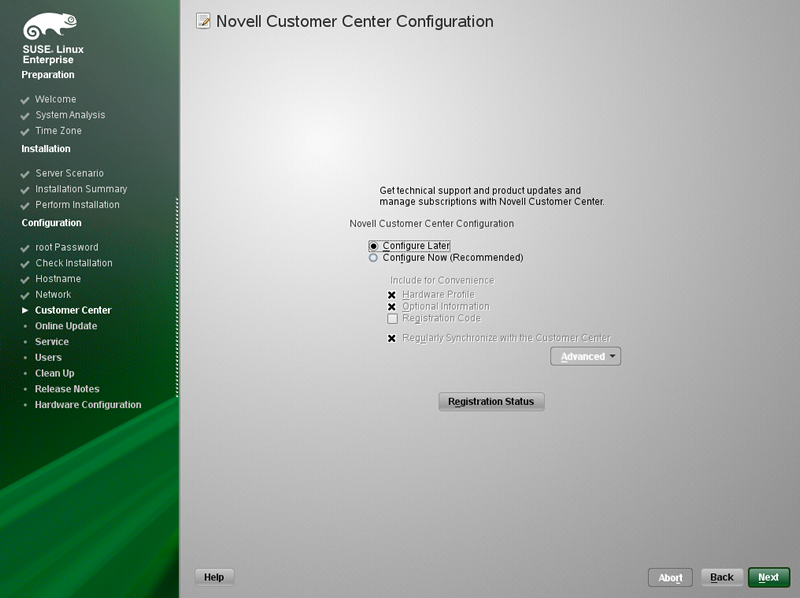Click the Novell Customer Center Configuration title
Screen dimensions: 800x598
pyautogui.click(x=355, y=21)
